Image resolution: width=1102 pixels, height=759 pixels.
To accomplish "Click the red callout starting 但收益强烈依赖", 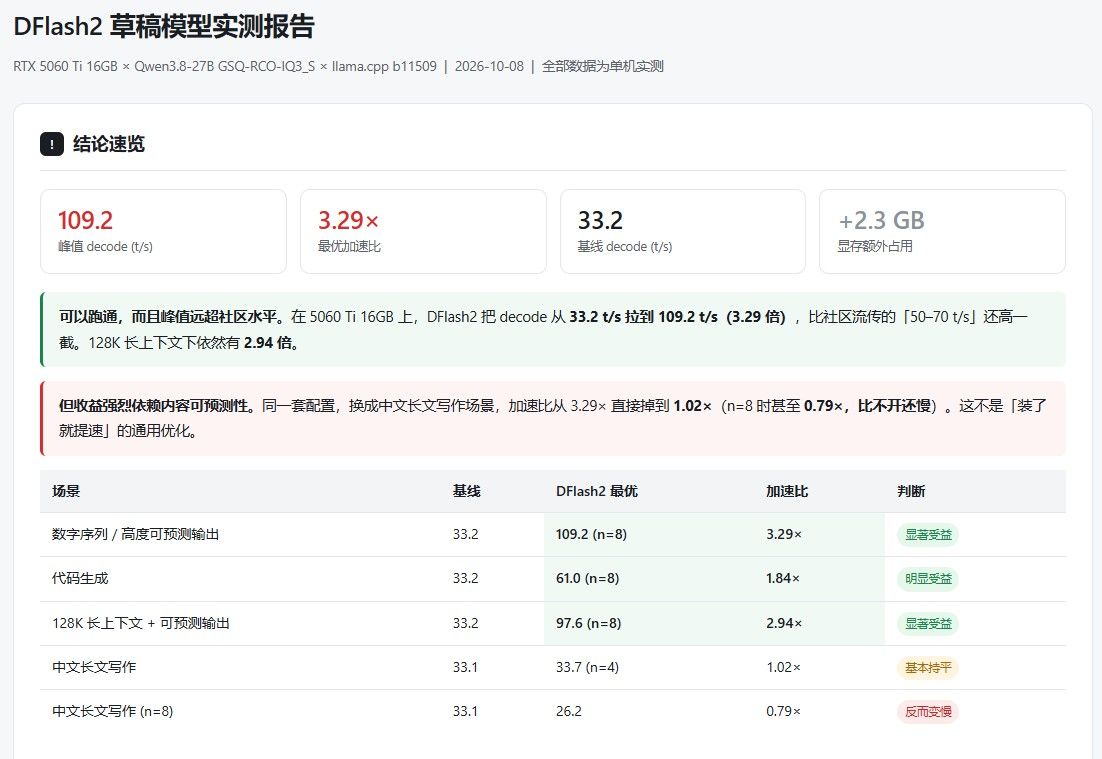I will point(553,418).
